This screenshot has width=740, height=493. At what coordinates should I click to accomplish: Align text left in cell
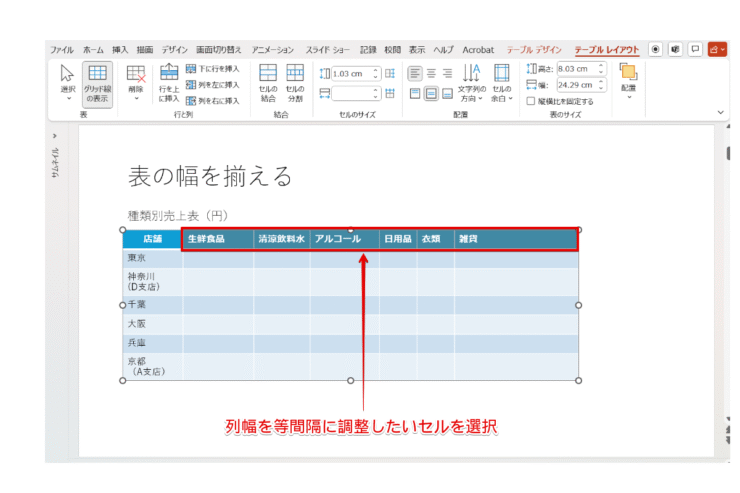click(x=415, y=74)
